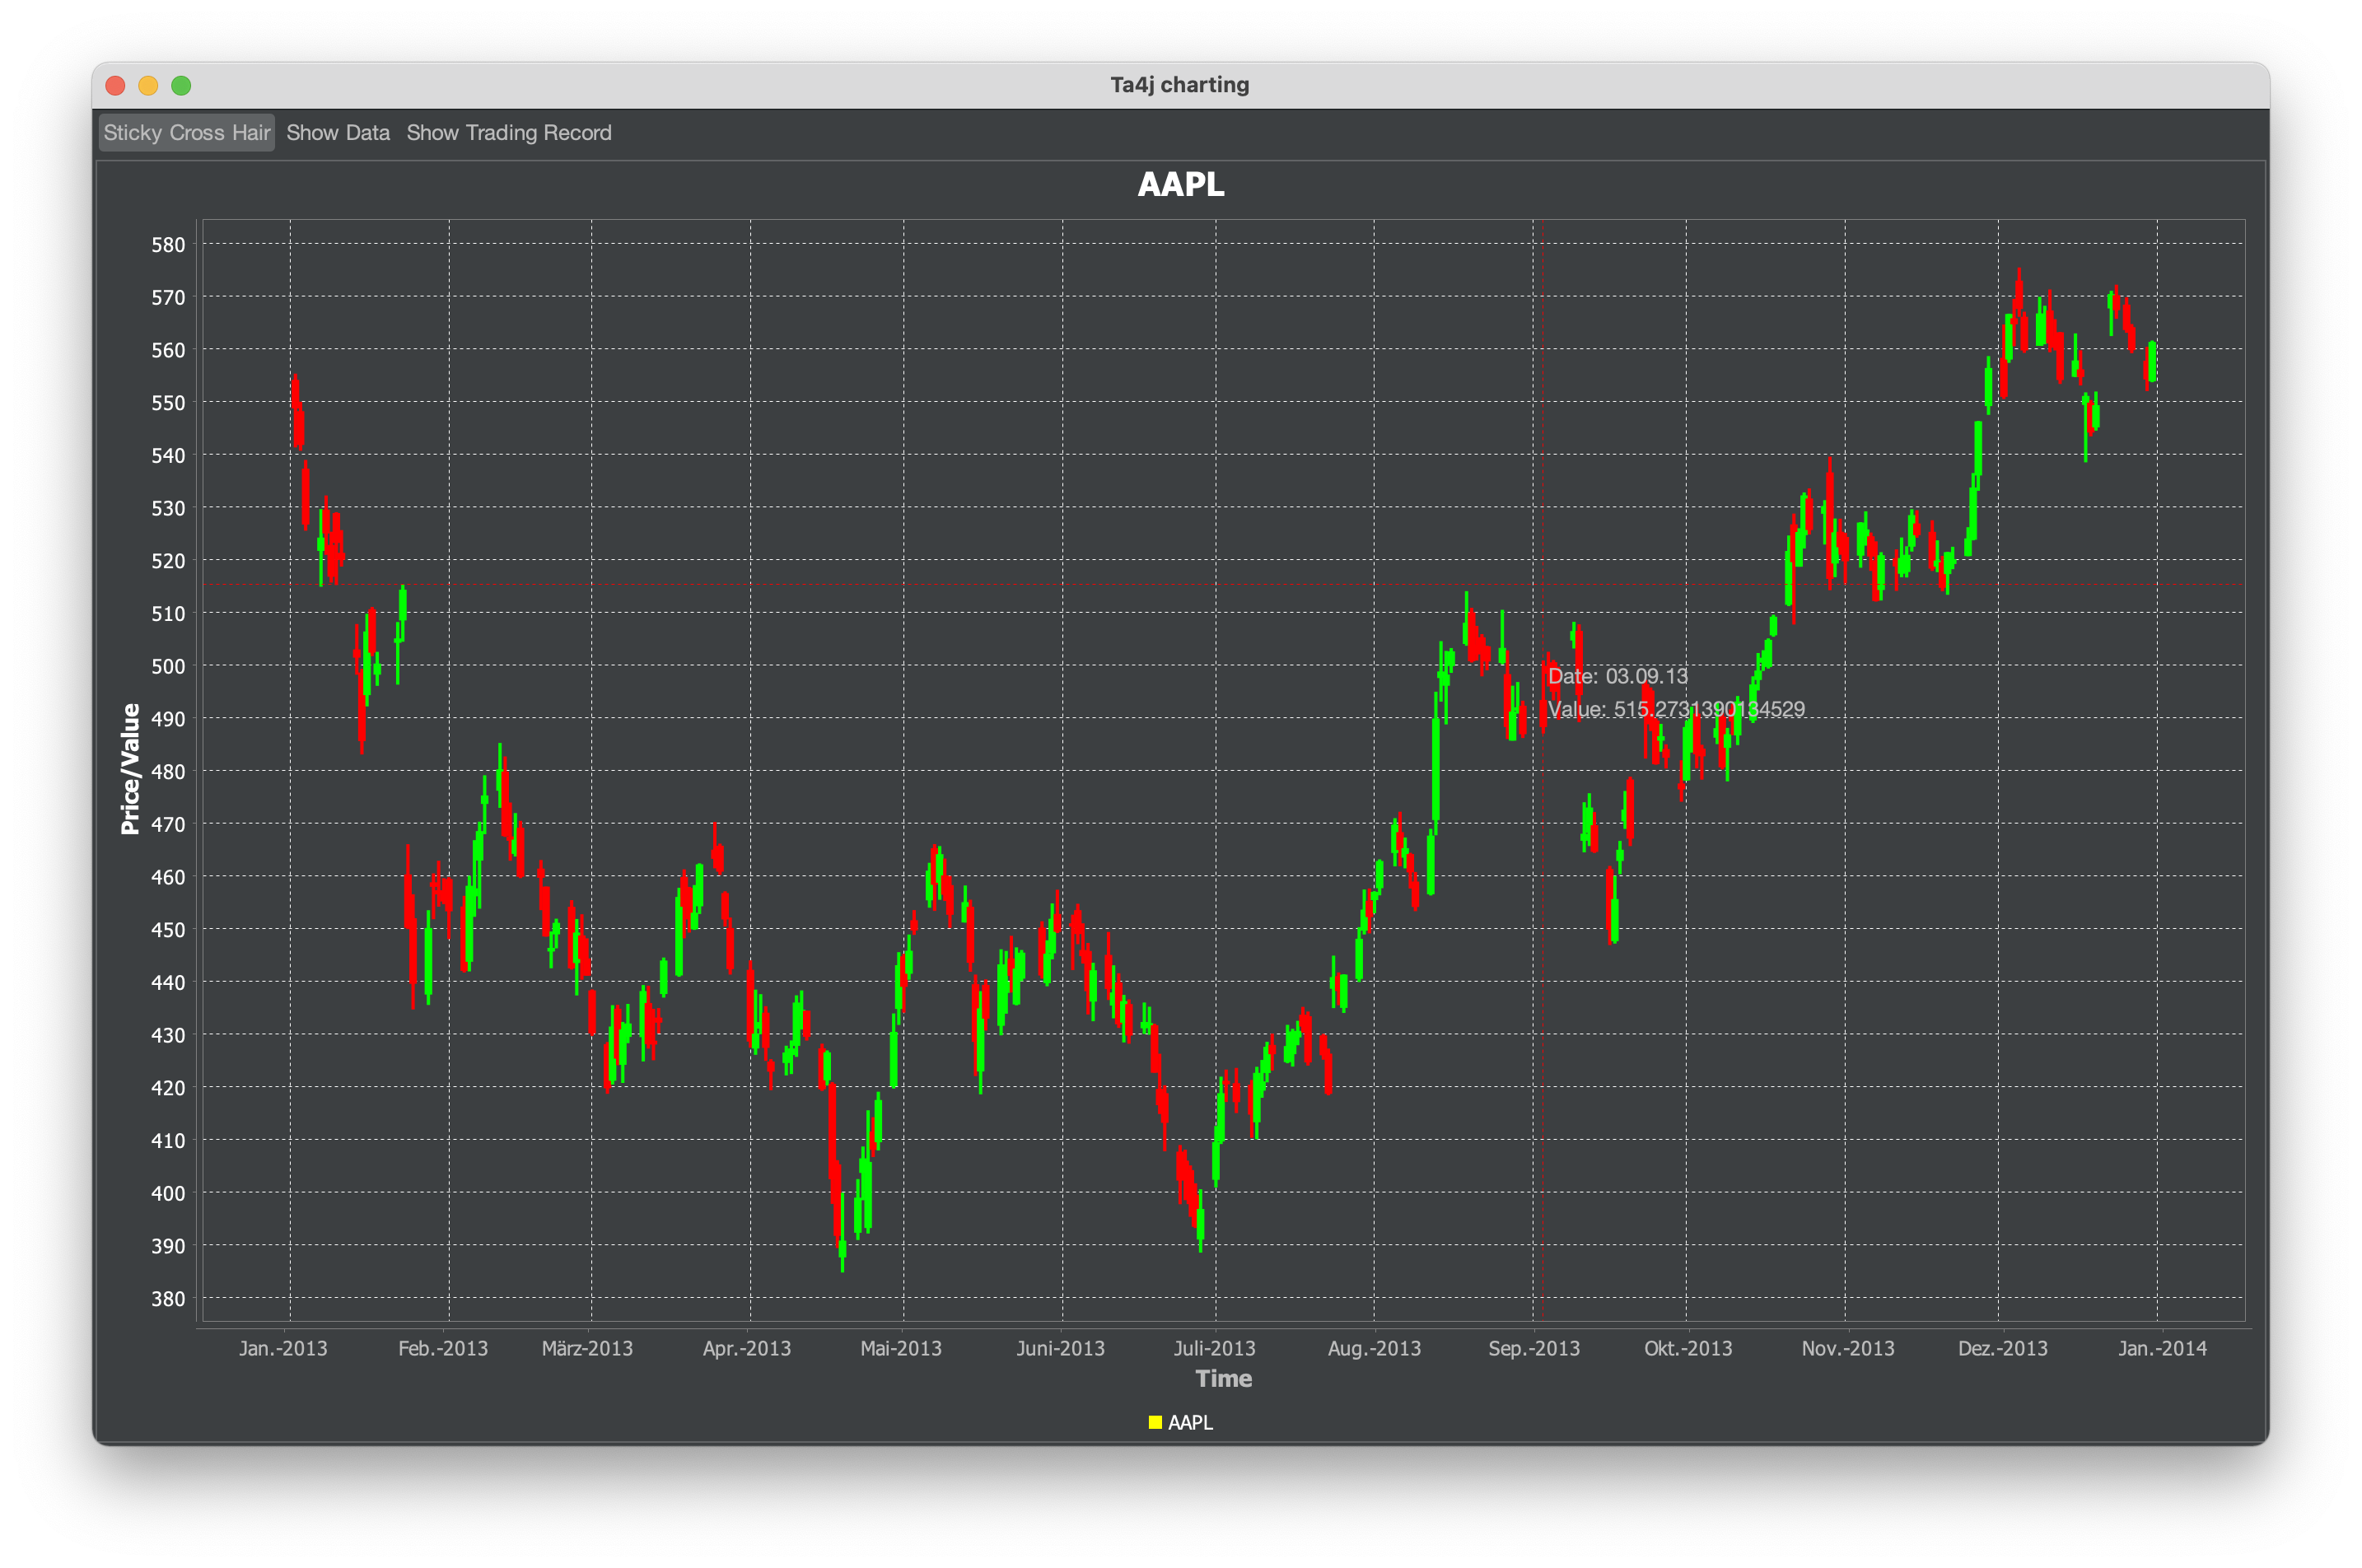
Task: Toggle the Sticky Cross Hair button
Action: click(x=186, y=133)
